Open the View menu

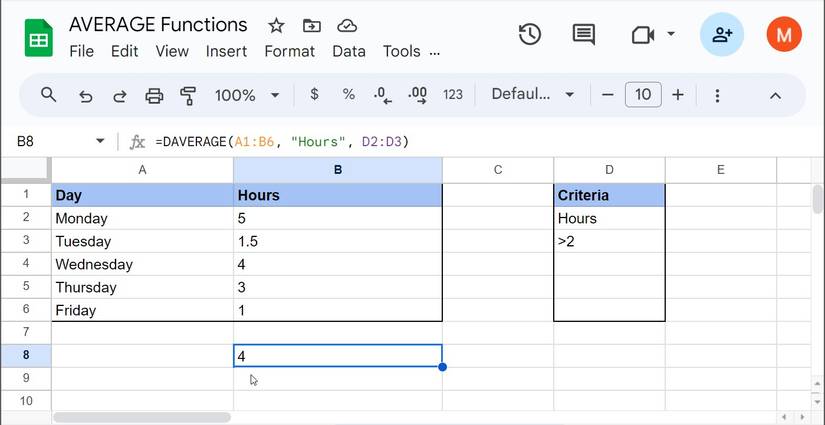(x=172, y=51)
